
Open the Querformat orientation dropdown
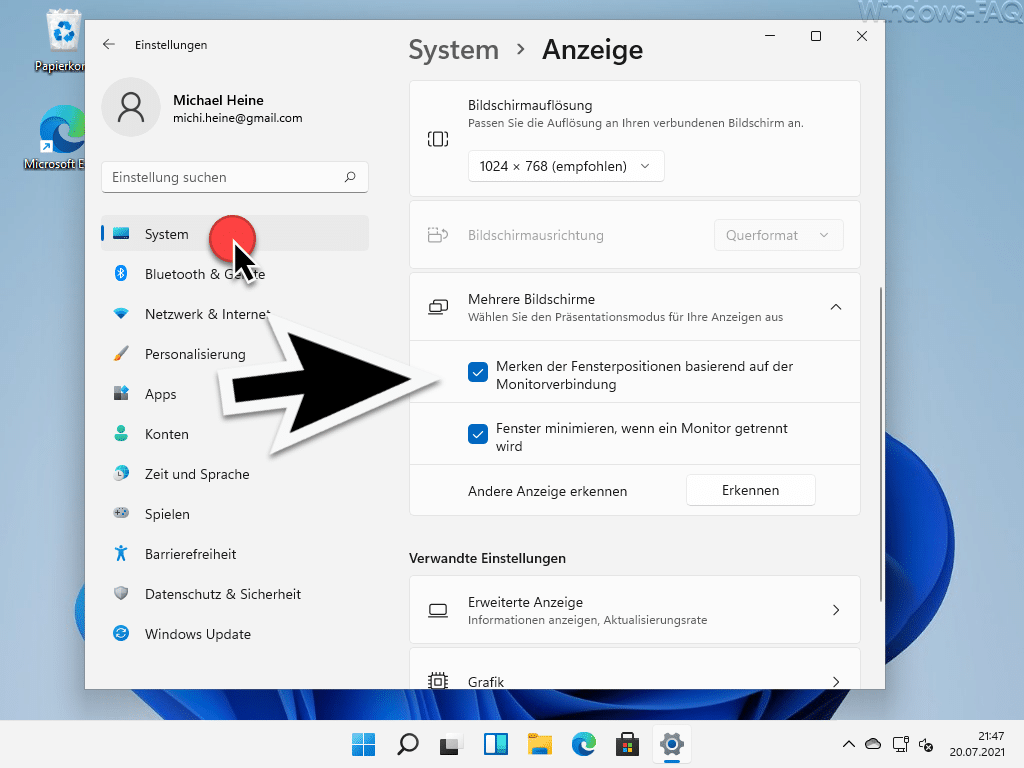coord(778,235)
